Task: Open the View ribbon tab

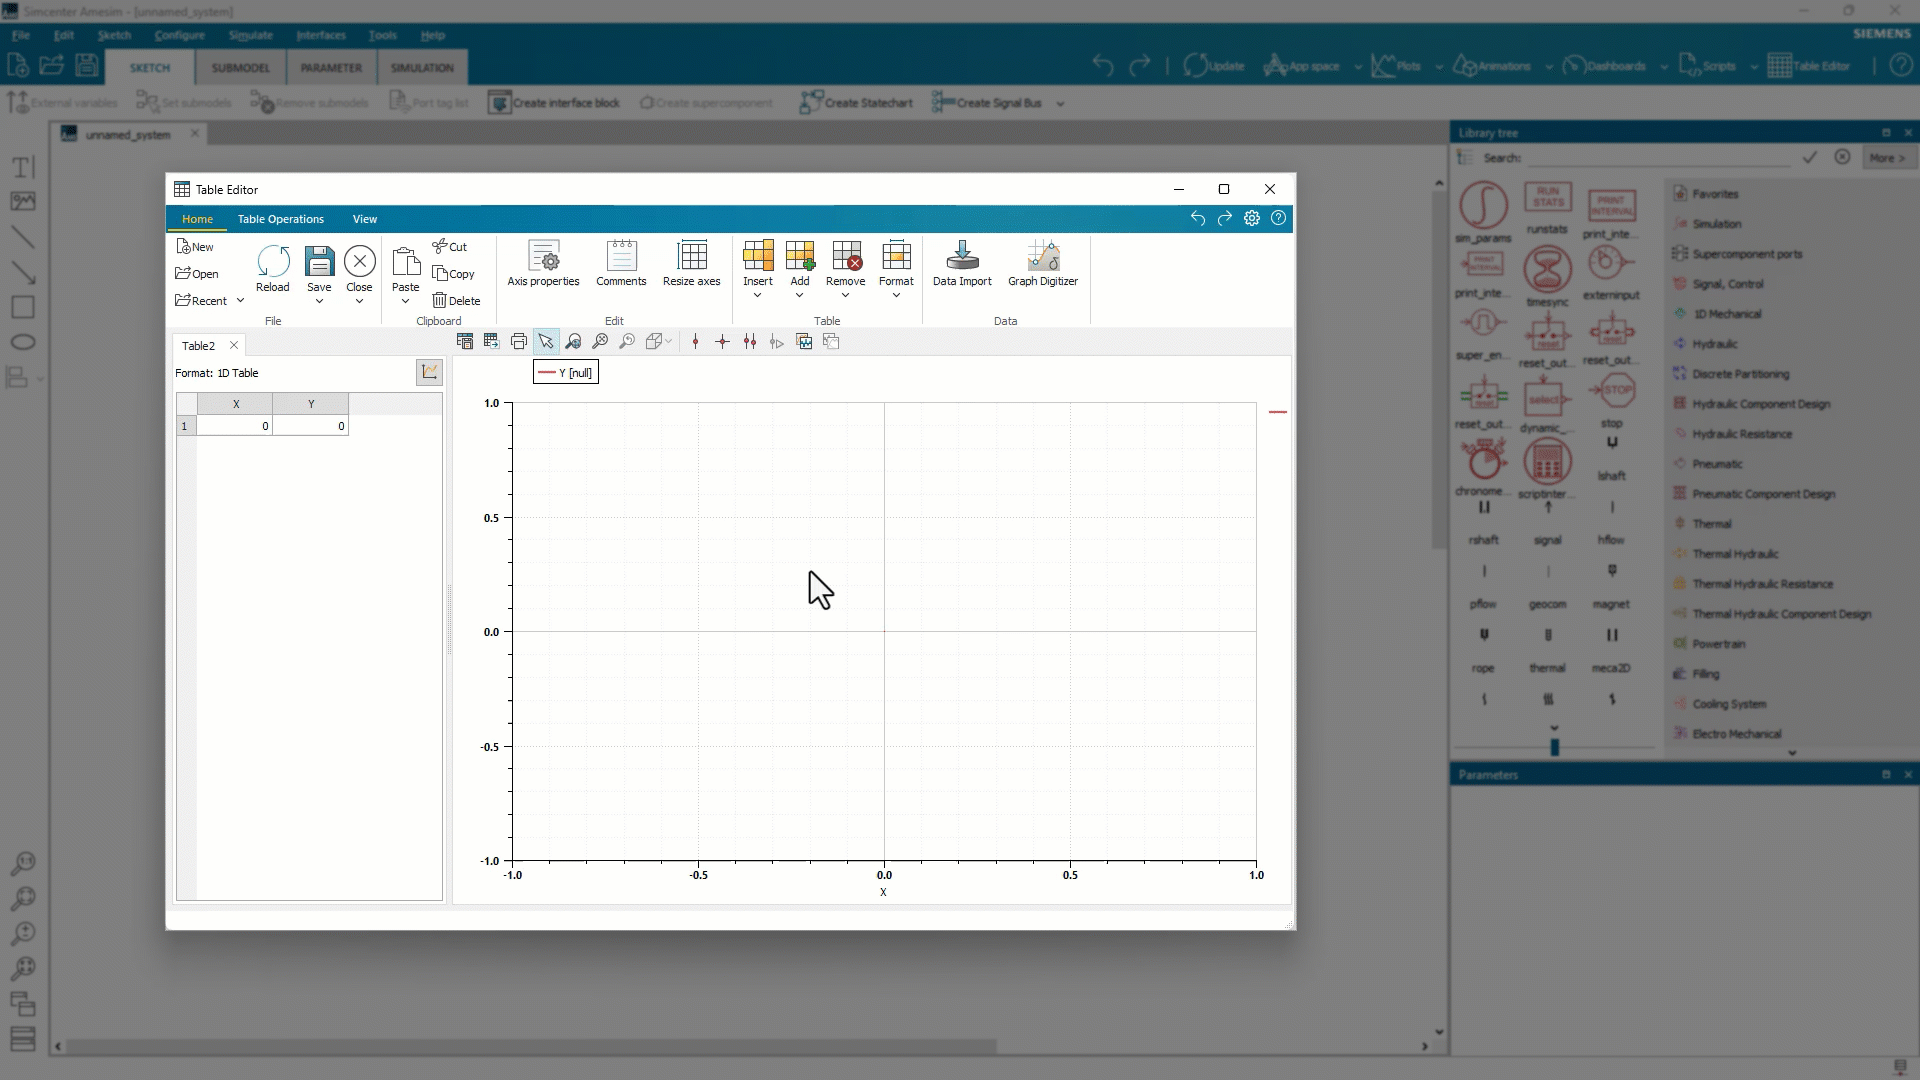Action: (x=364, y=219)
